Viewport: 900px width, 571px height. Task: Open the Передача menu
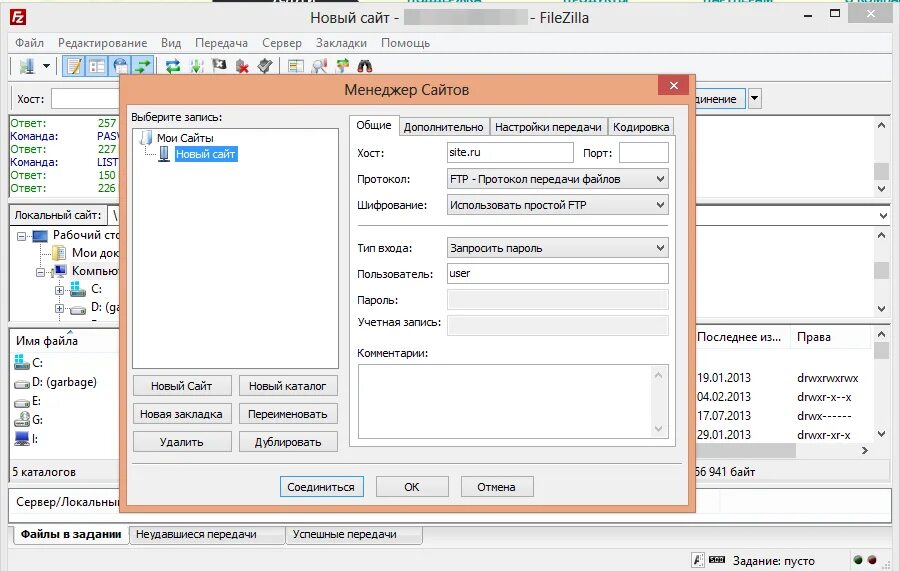pyautogui.click(x=221, y=43)
